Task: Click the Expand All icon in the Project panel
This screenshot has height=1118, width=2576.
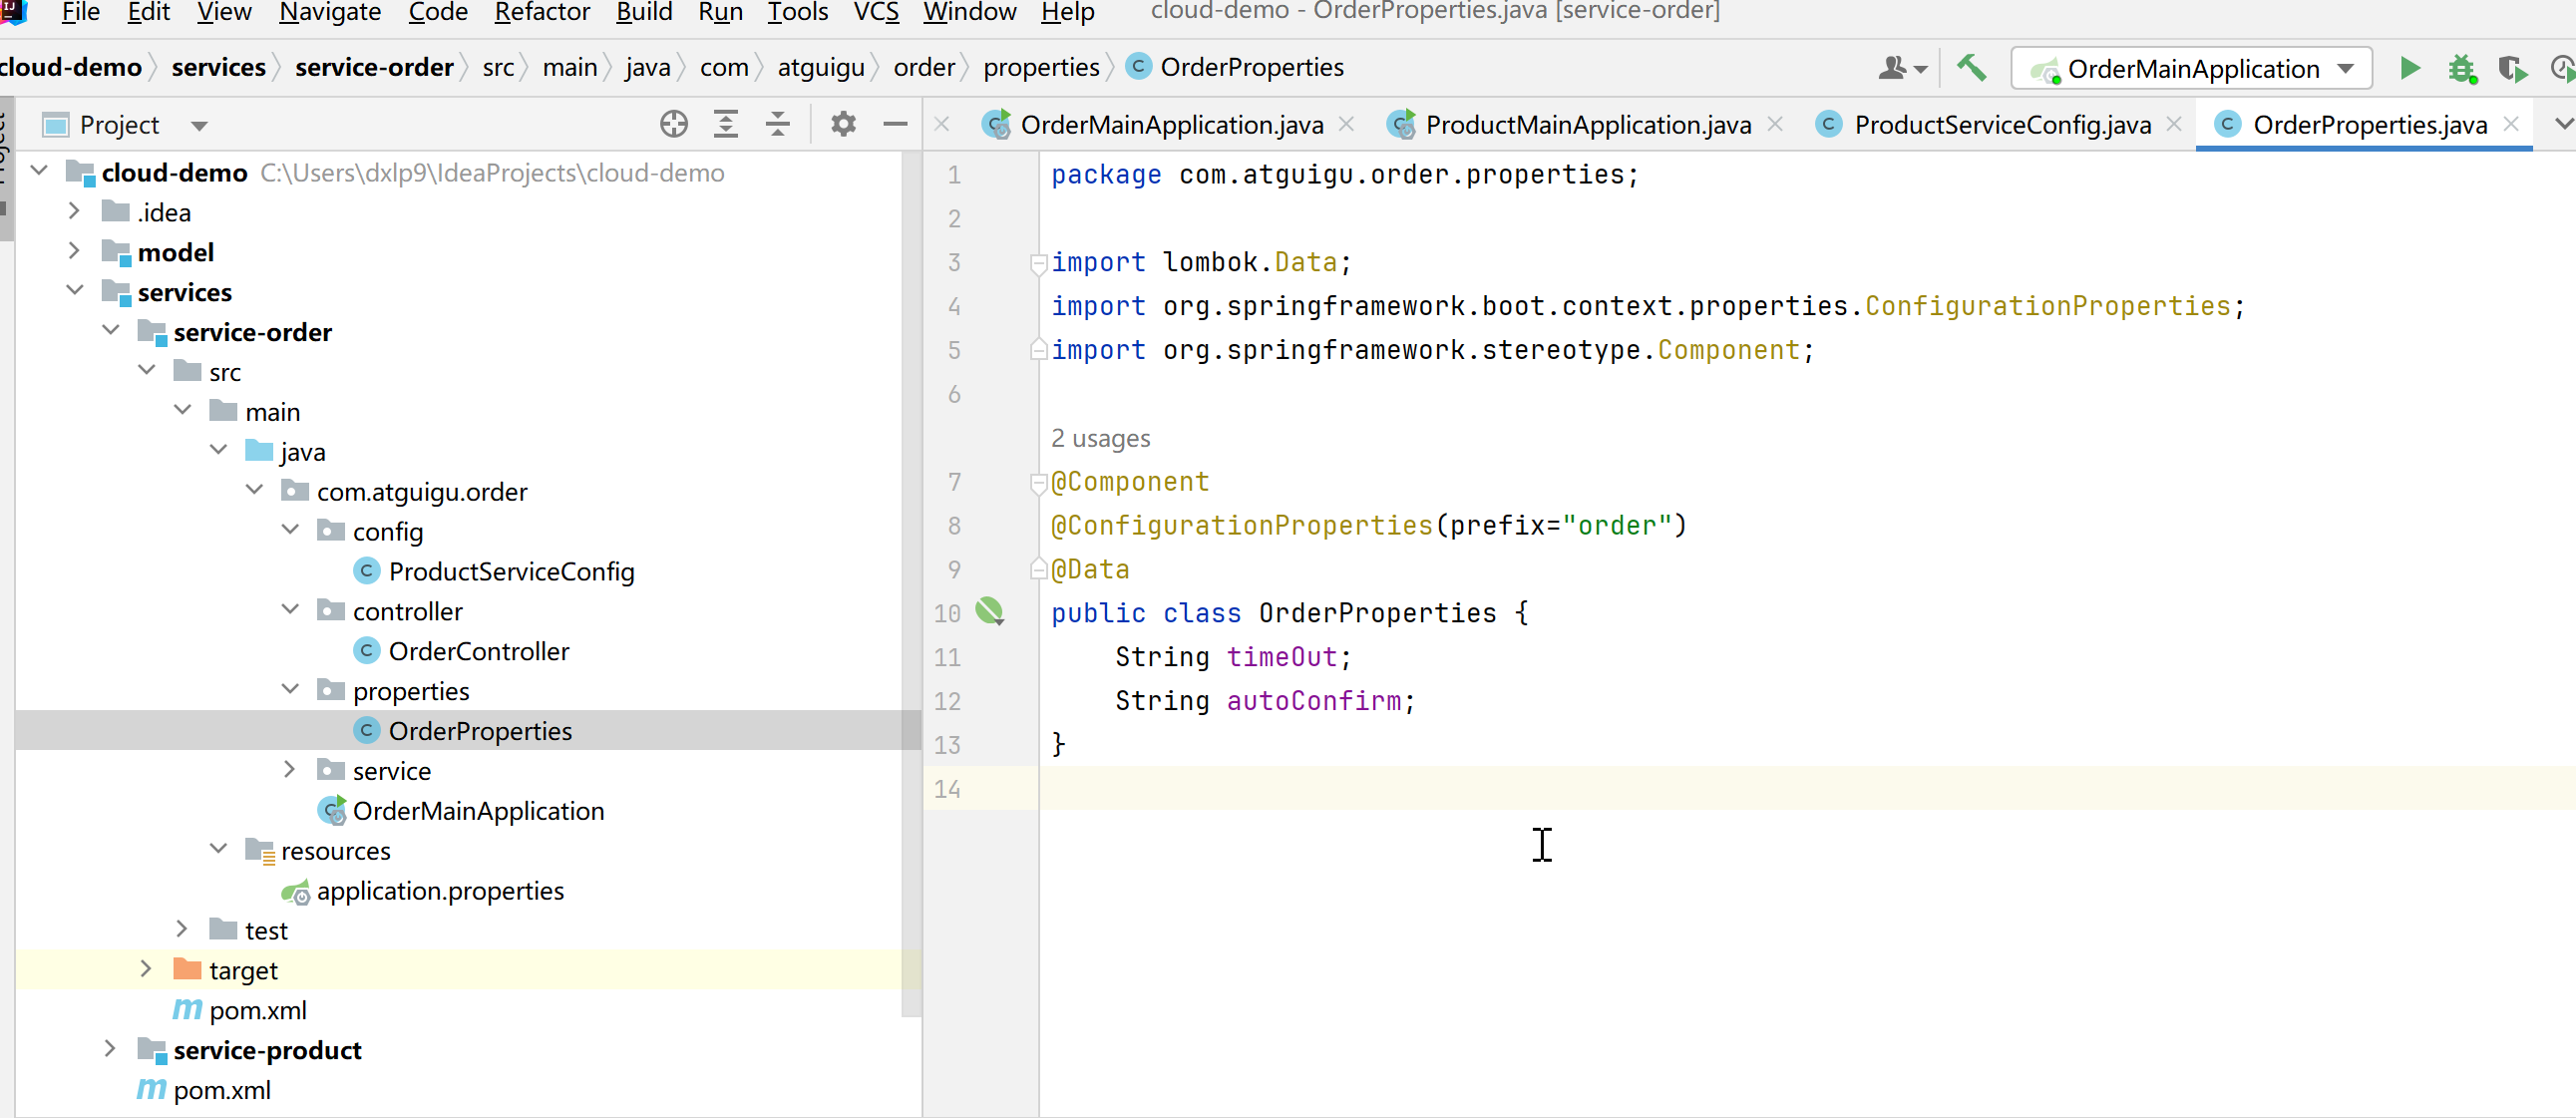Action: (726, 124)
